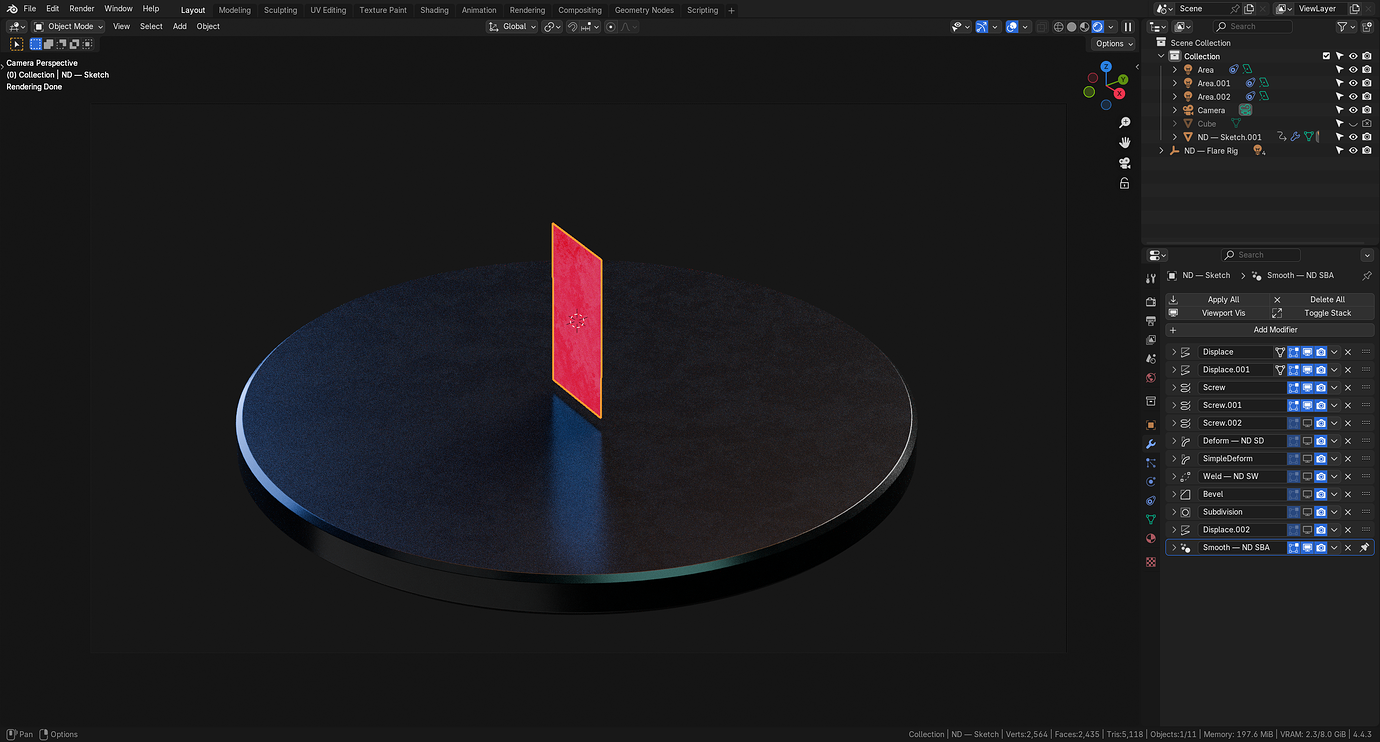Open the Modifiers wrench properties tab
Screen dimensions: 1380x742
[1151, 444]
